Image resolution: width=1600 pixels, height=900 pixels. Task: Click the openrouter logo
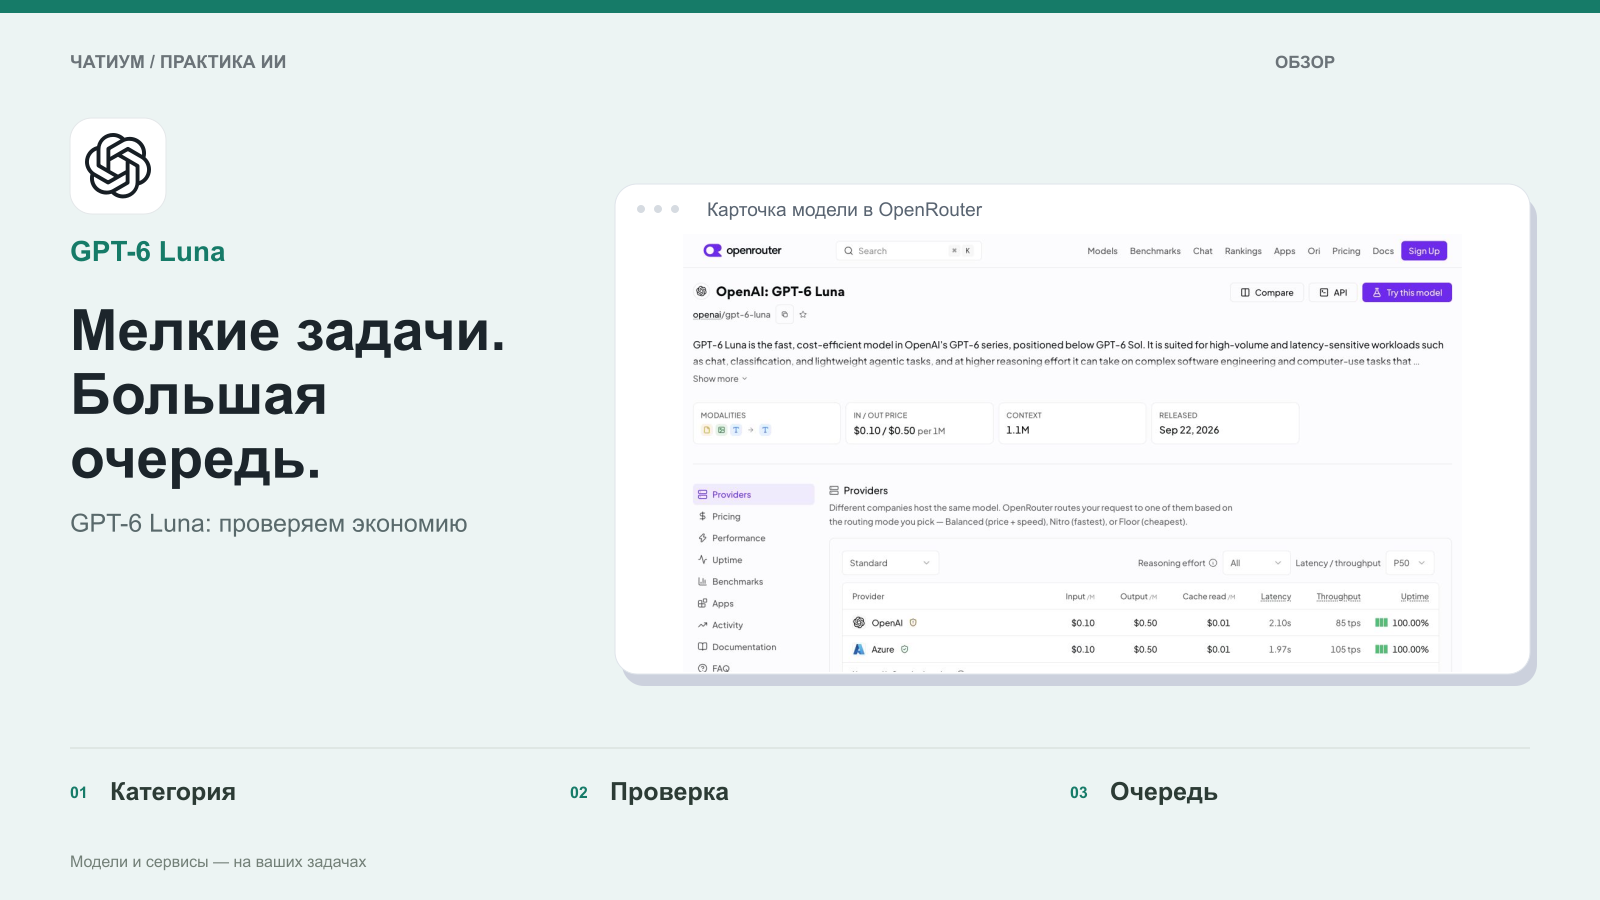(x=742, y=251)
